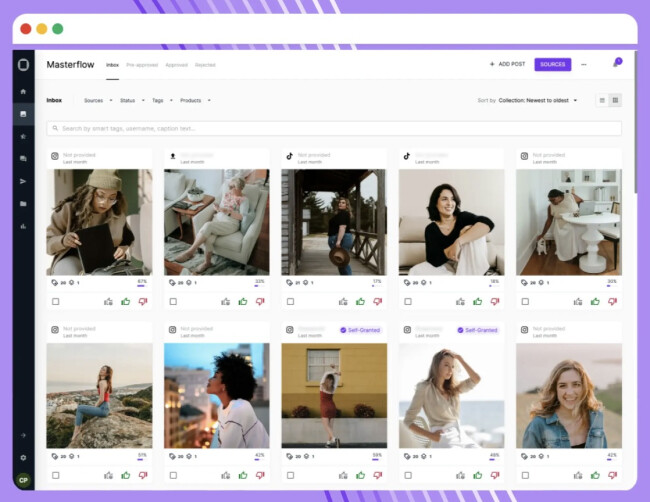Tick checkbox under the porch woman post
Viewport: 650px width, 502px height.
[x=290, y=301]
